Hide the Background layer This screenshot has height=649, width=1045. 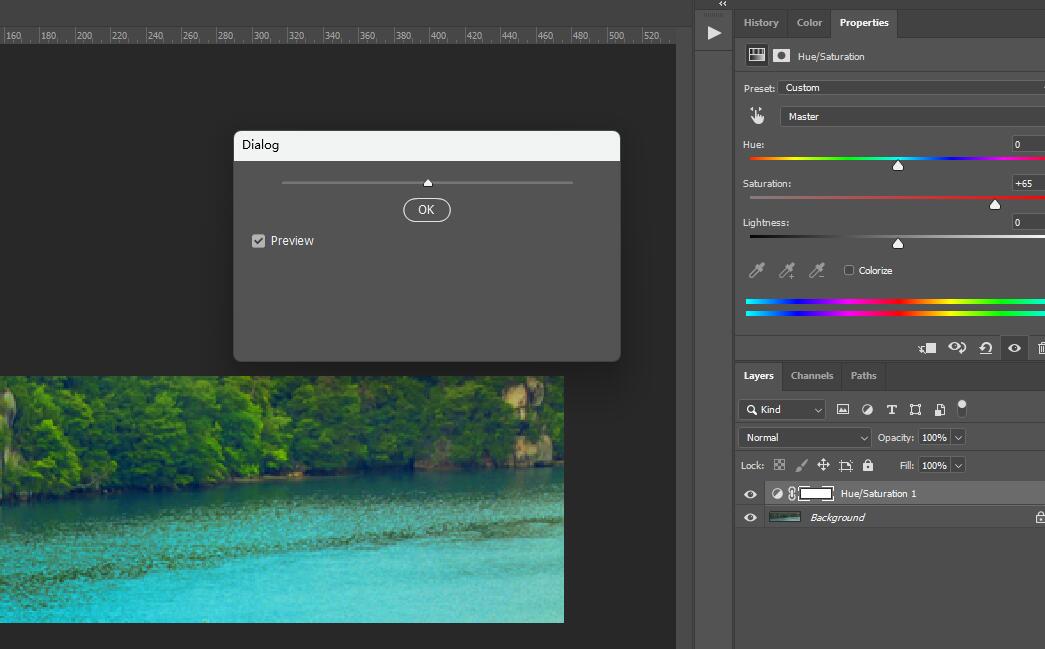pos(749,517)
